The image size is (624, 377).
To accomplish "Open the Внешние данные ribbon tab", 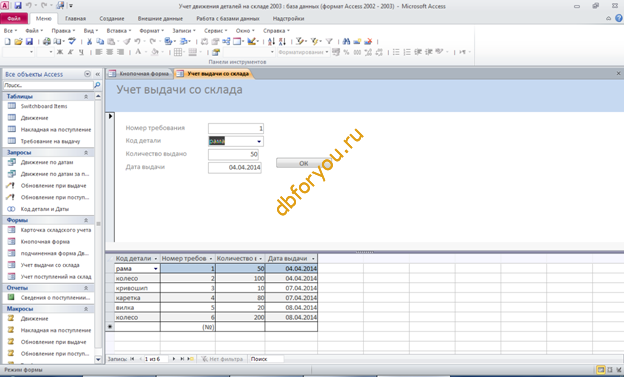I will pyautogui.click(x=160, y=18).
